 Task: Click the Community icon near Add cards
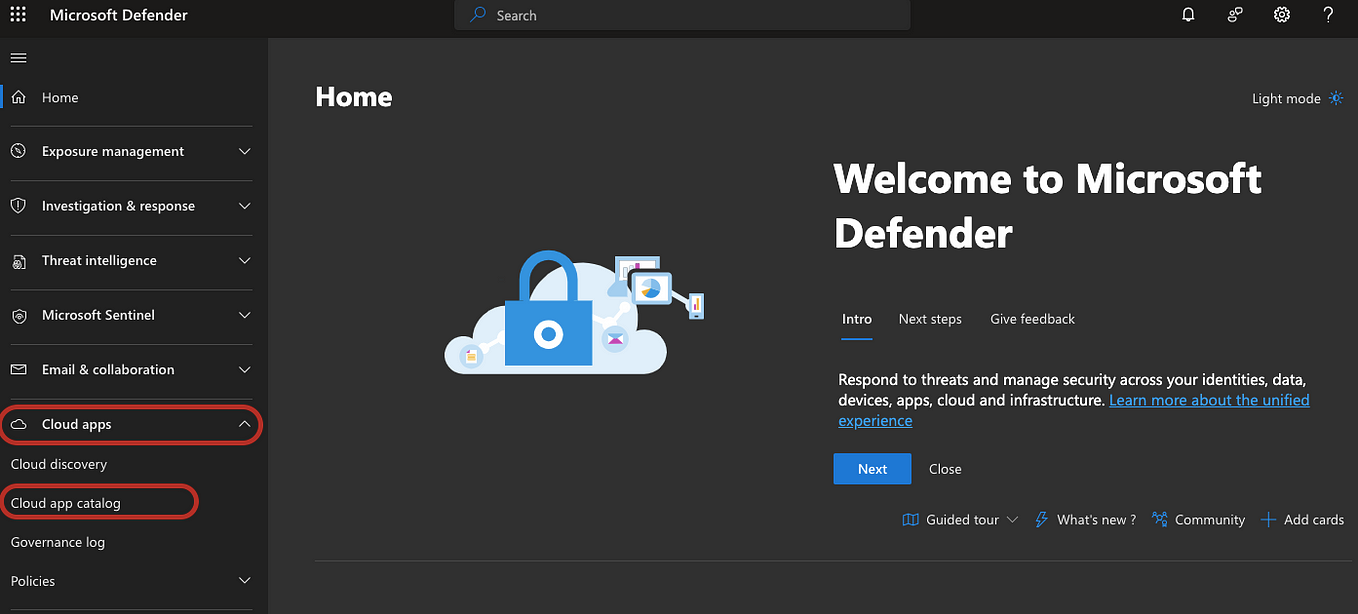point(1160,519)
